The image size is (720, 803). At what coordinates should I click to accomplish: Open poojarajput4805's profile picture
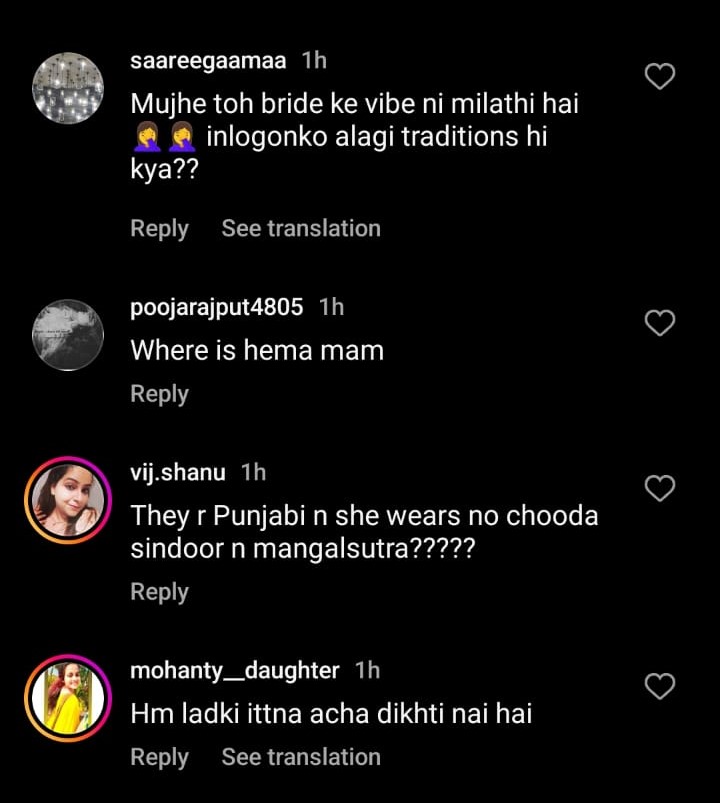[68, 335]
